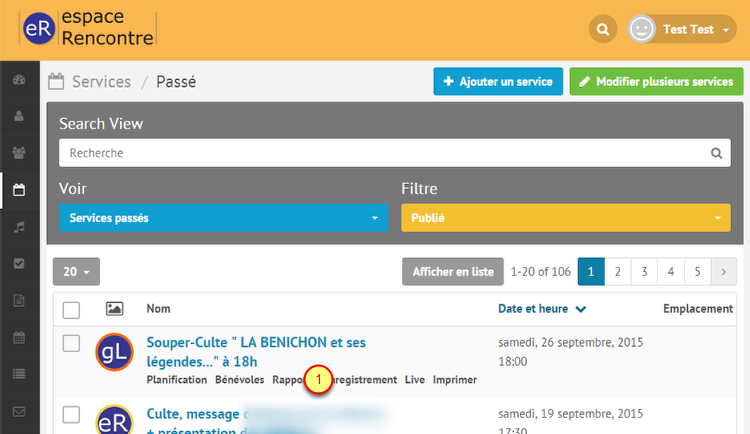The image size is (750, 434).
Task: Click the Modifier plusieurs services button
Action: [x=656, y=81]
